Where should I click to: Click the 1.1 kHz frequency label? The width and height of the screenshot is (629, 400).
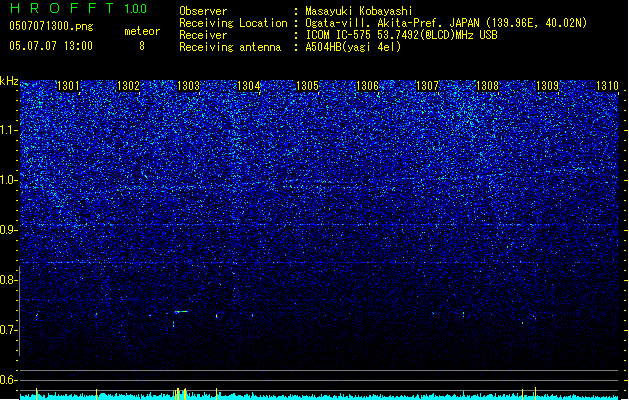click(x=9, y=130)
